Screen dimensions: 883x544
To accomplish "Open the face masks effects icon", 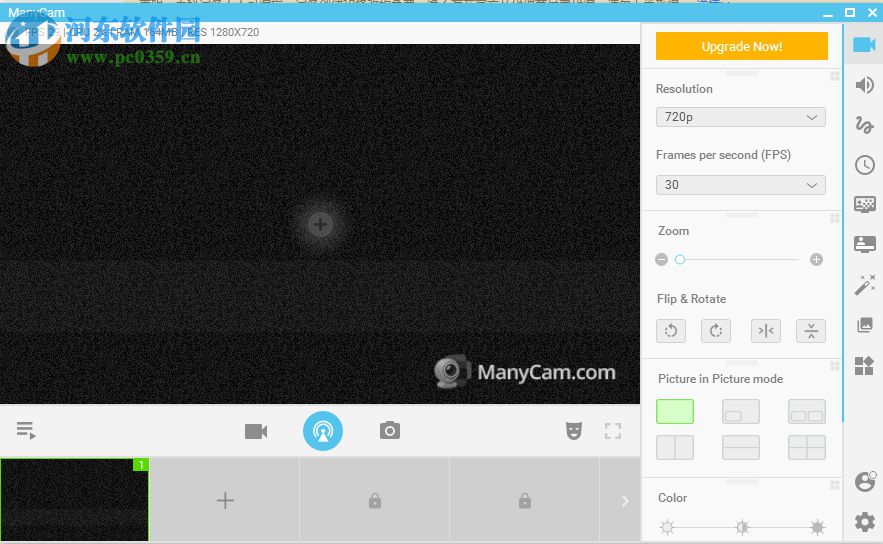I will [x=573, y=431].
